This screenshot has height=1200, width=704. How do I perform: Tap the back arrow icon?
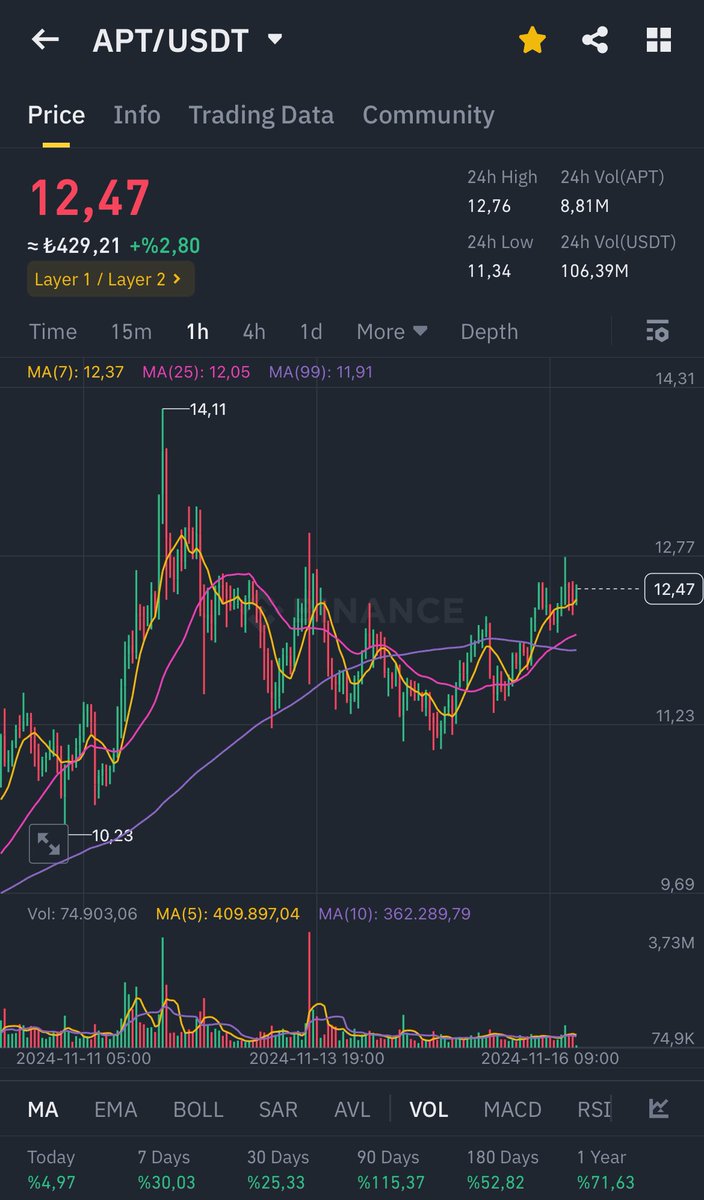45,40
